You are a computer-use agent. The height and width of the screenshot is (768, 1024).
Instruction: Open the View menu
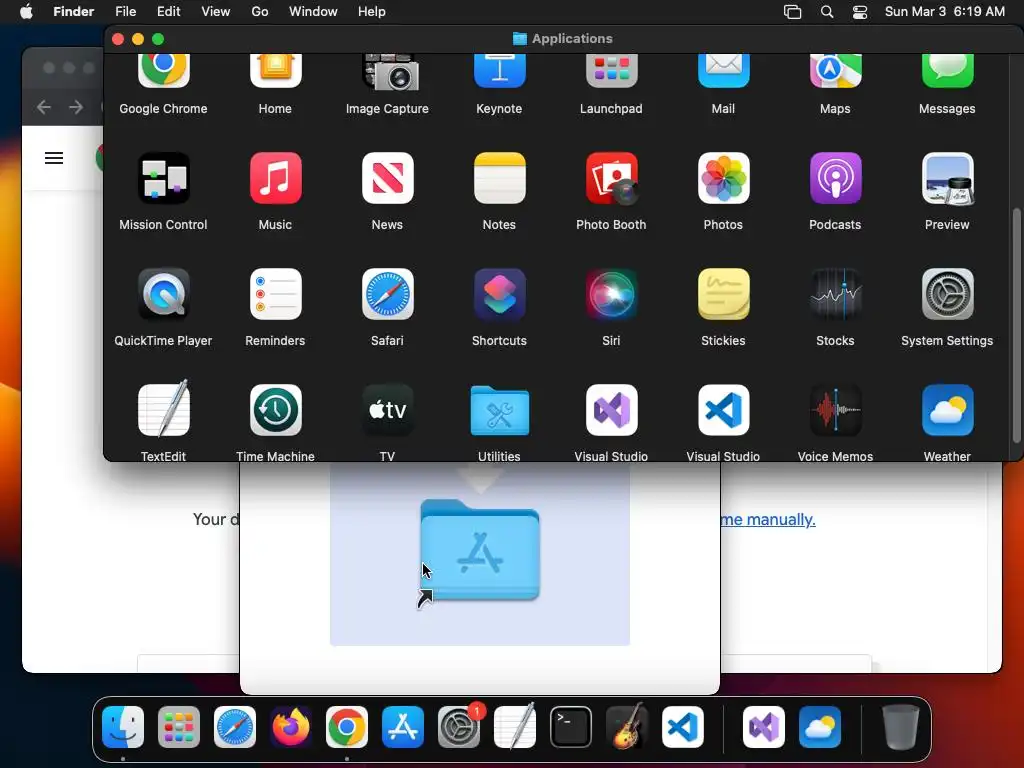(x=216, y=12)
